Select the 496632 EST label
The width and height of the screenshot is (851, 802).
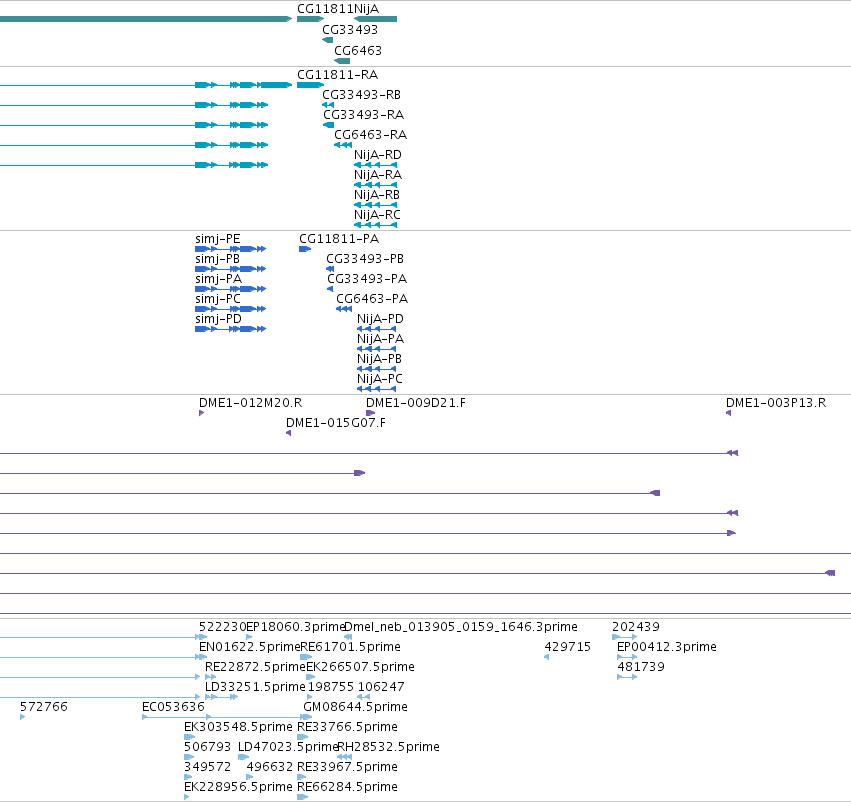270,767
